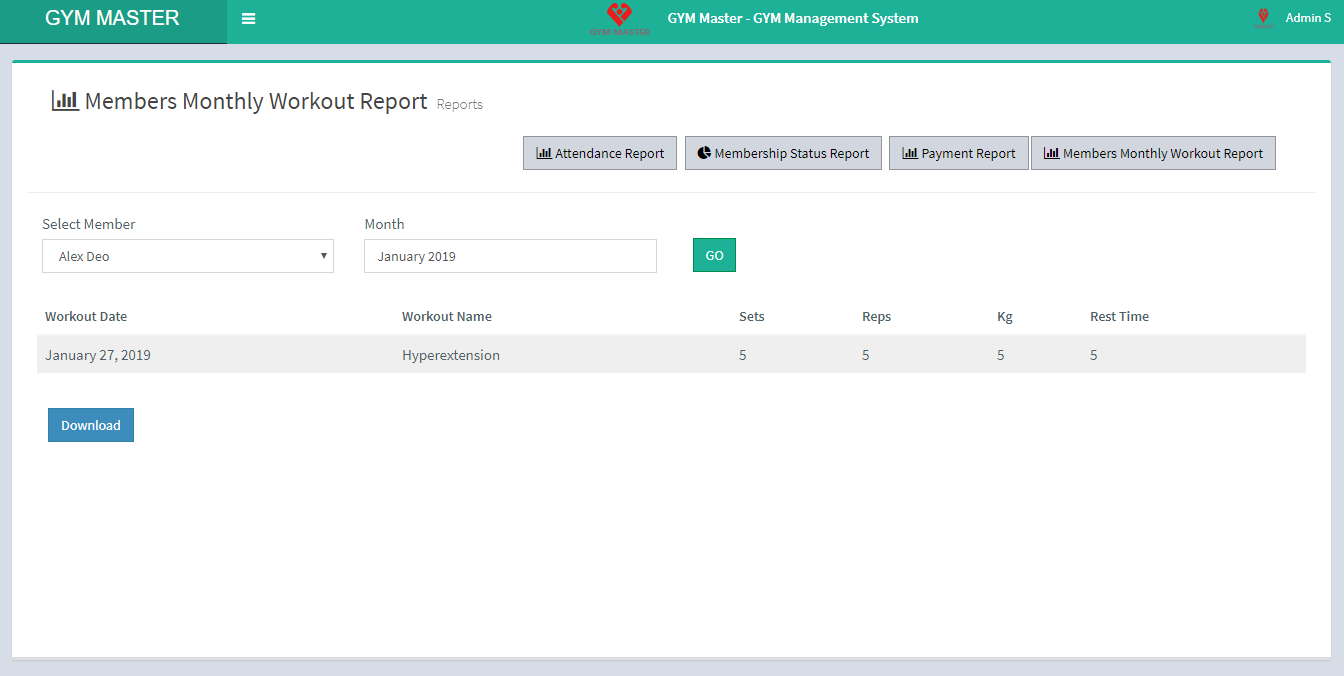
Task: Click the admin profile icon in the top-right
Action: pos(1264,16)
